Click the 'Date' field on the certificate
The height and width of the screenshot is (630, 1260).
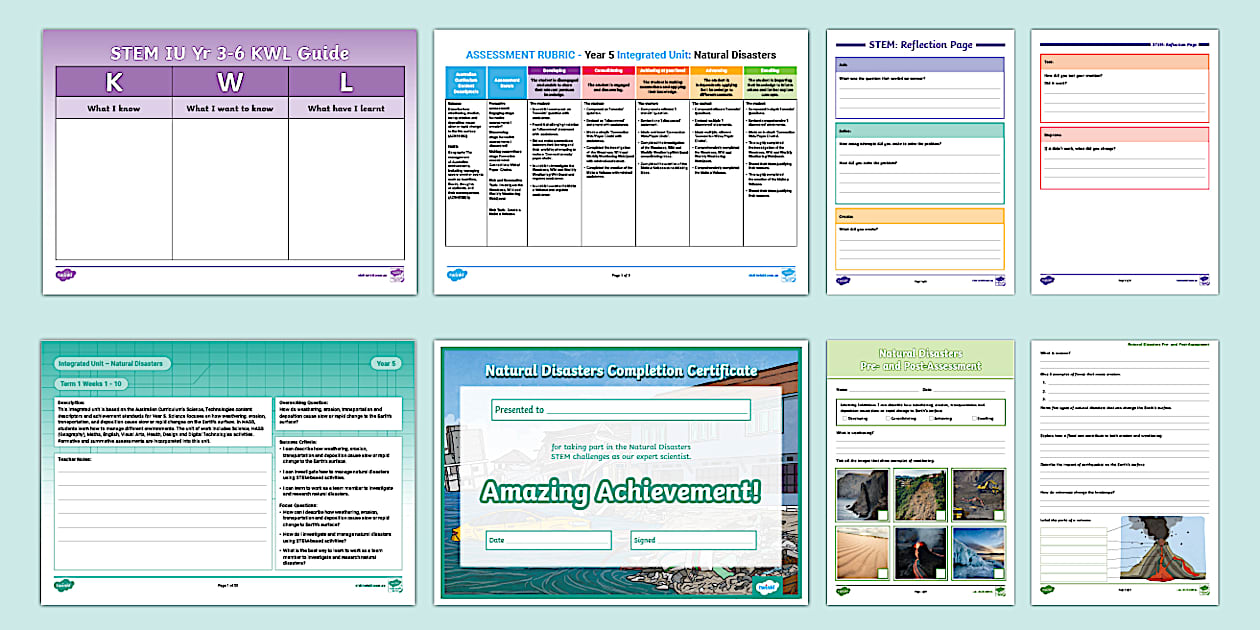547,540
